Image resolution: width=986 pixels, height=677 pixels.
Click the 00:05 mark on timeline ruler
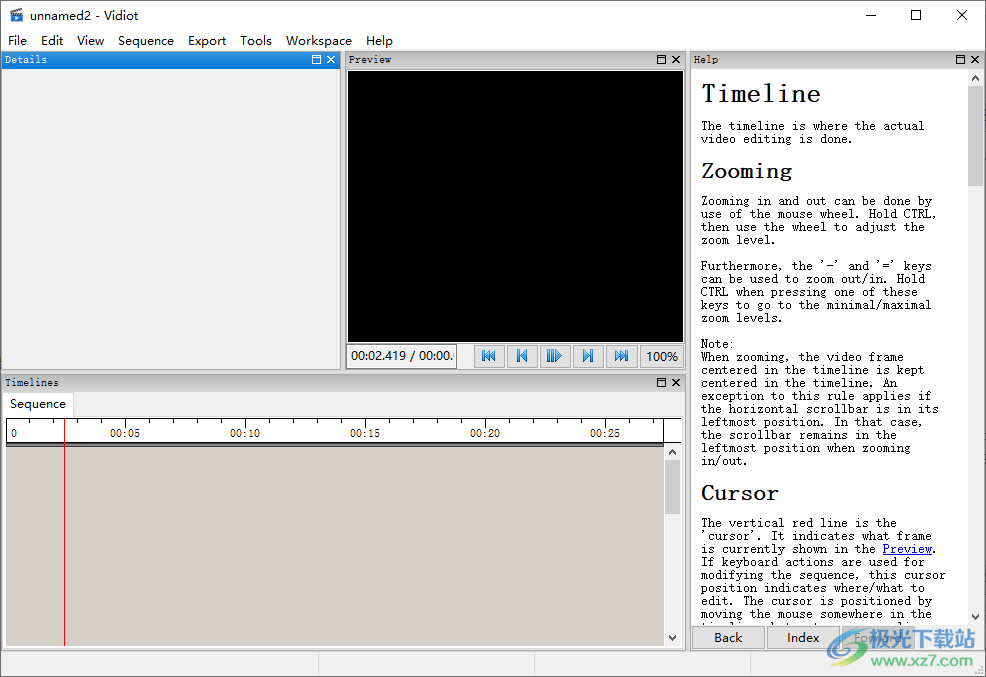tap(125, 433)
